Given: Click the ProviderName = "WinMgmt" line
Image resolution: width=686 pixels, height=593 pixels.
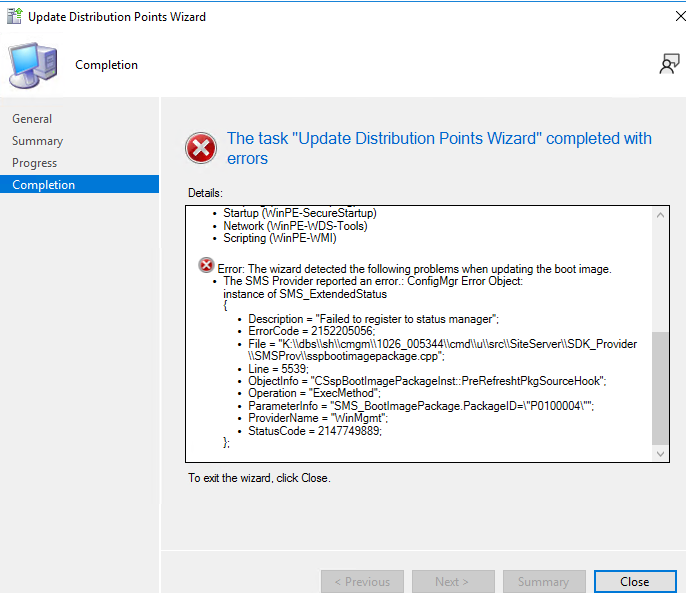Looking at the screenshot, I should [x=318, y=418].
